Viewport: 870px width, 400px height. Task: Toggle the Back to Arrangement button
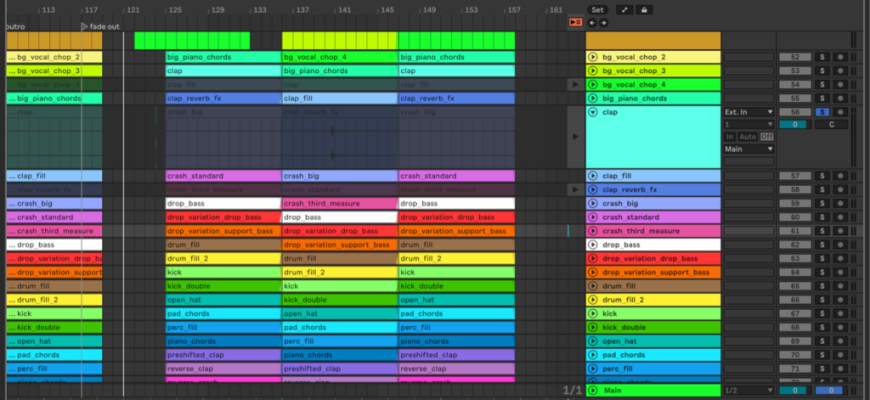(x=574, y=22)
